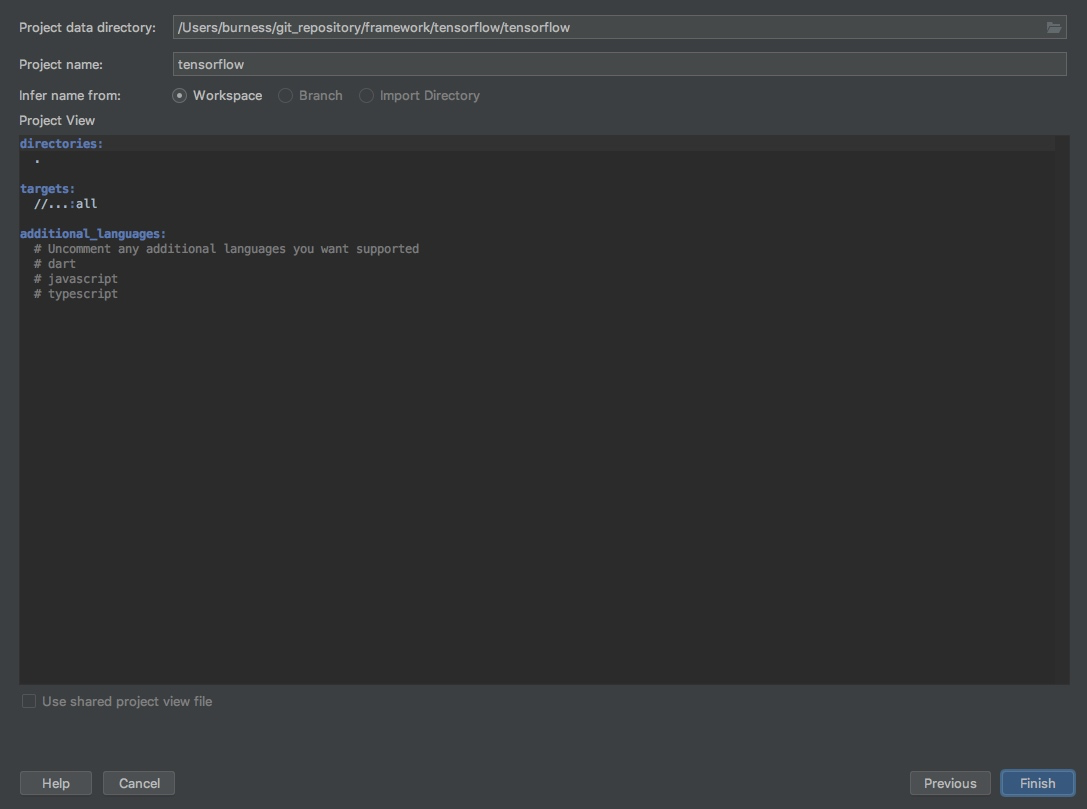Select the Branch radio option

pyautogui.click(x=286, y=96)
